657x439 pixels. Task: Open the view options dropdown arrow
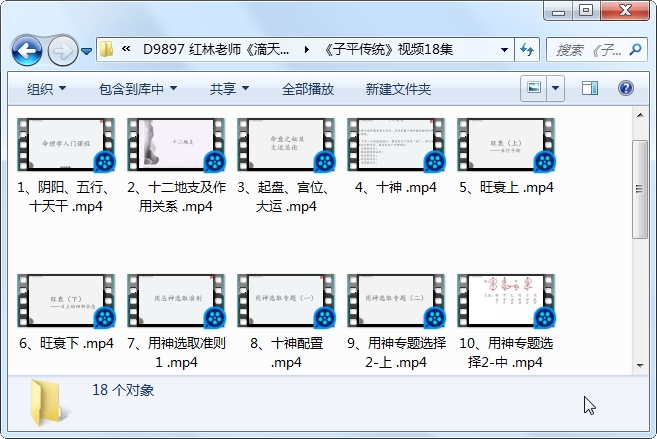[x=556, y=88]
